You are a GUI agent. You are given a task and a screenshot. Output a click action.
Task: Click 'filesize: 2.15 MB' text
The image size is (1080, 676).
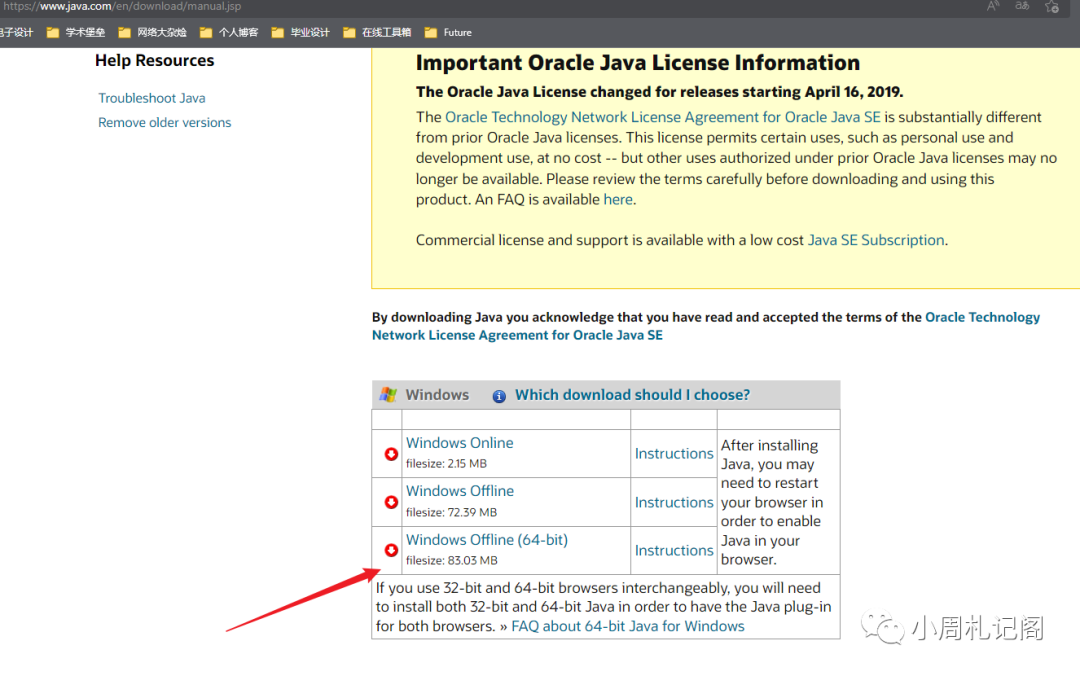(x=446, y=464)
